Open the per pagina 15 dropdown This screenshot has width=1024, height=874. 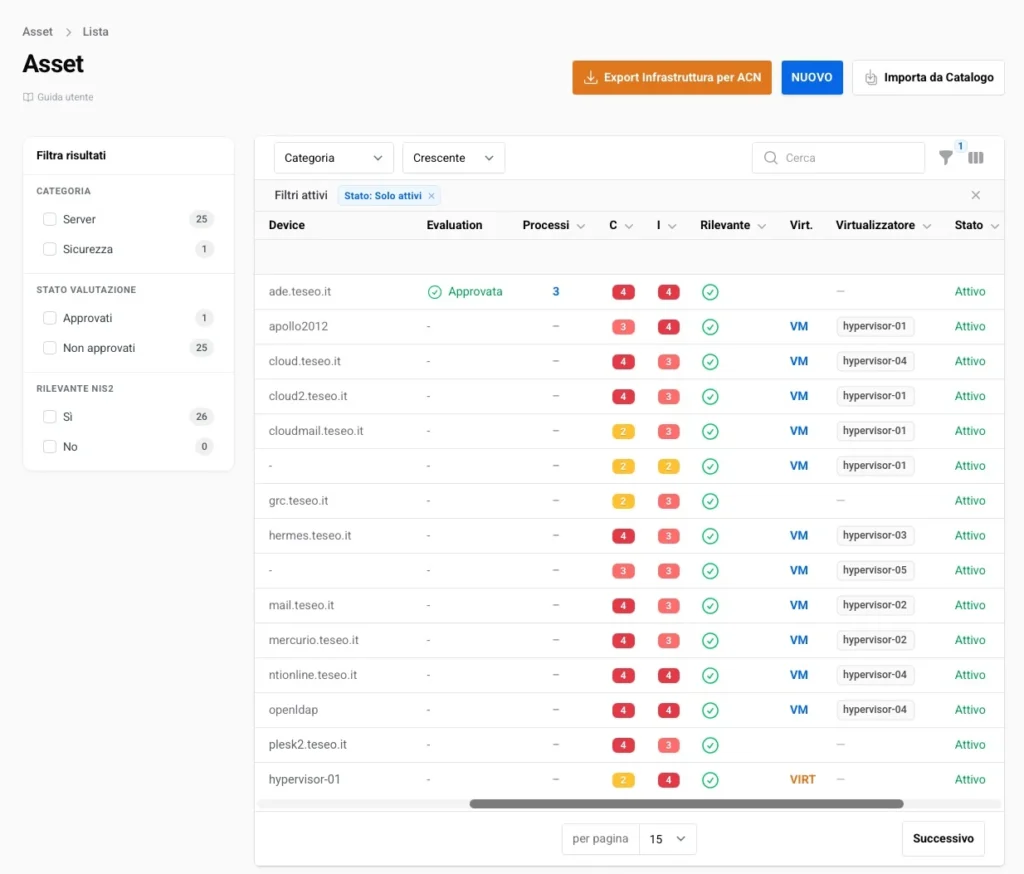667,839
